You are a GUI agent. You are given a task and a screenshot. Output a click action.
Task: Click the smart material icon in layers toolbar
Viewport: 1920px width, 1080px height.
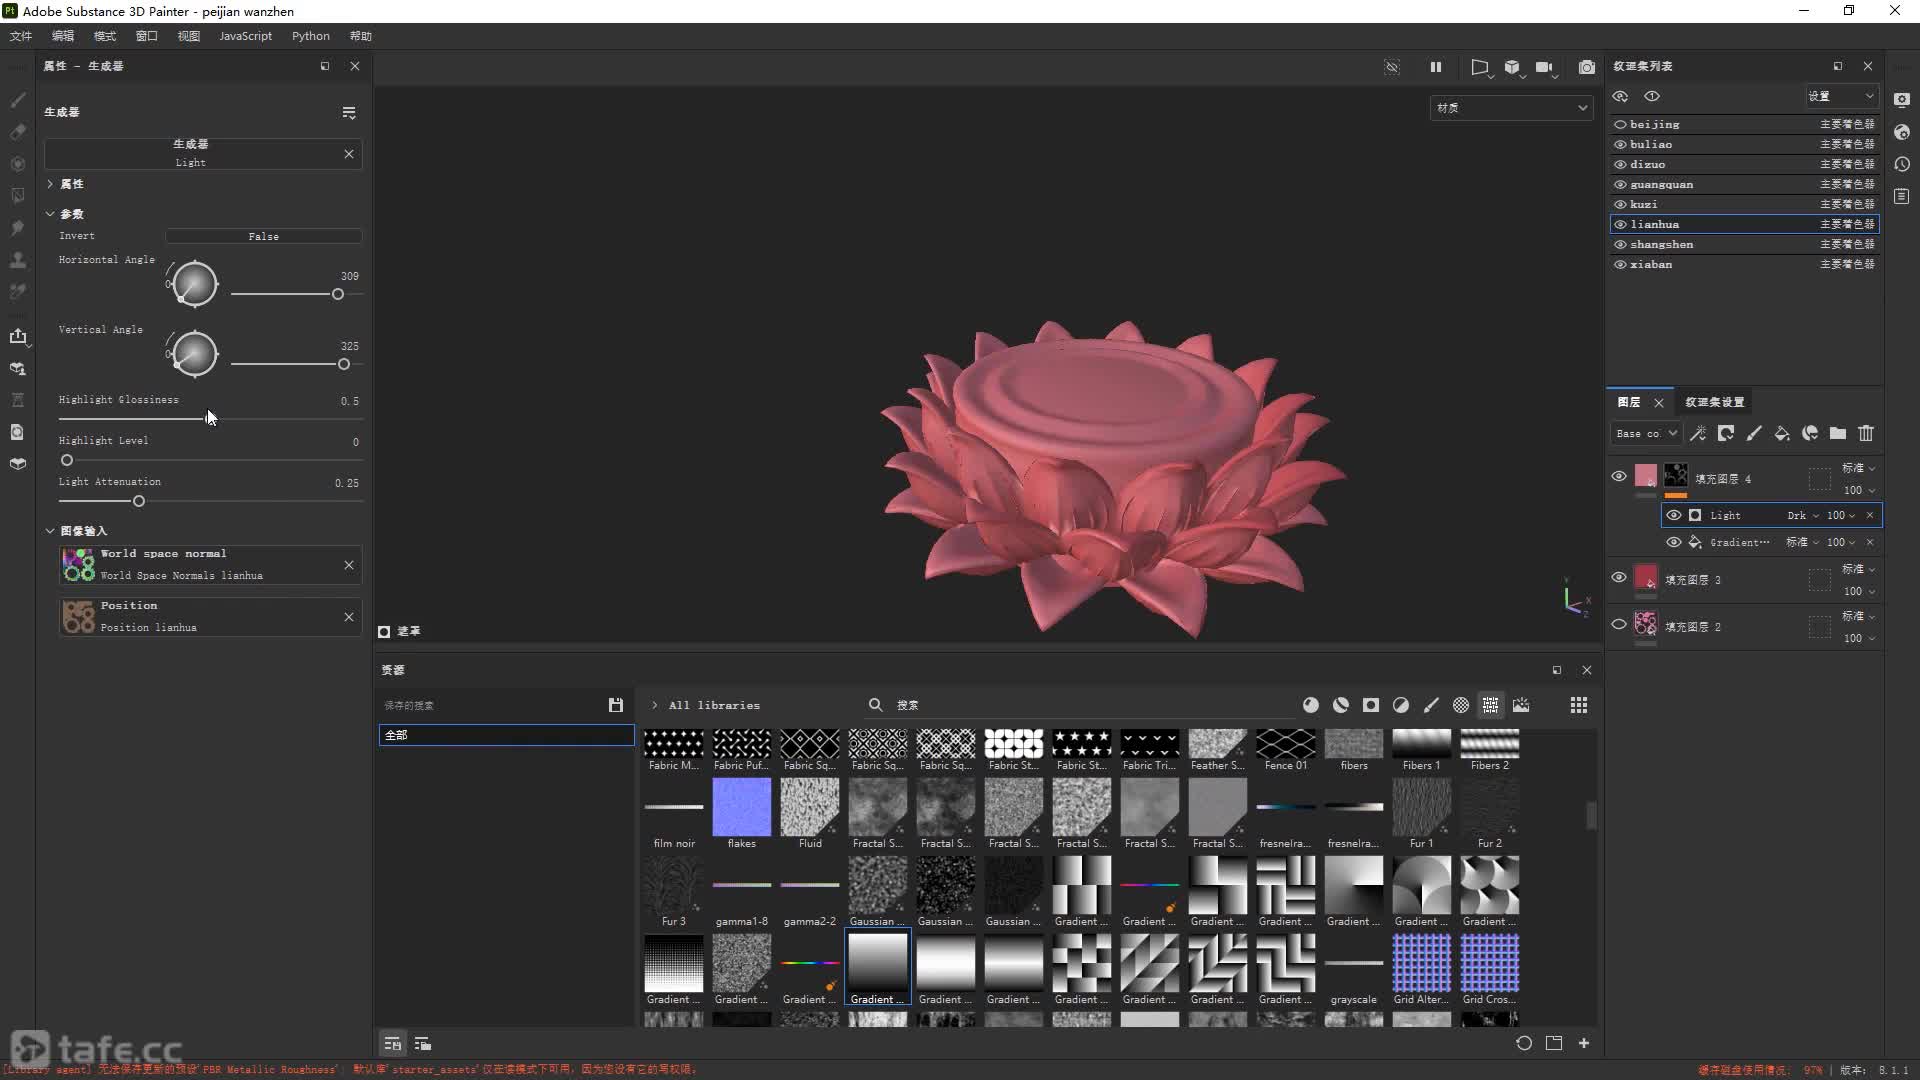tap(1810, 433)
